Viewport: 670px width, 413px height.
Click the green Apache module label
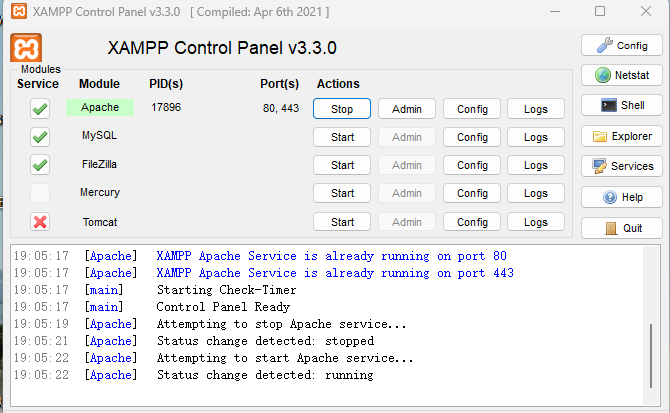point(100,107)
